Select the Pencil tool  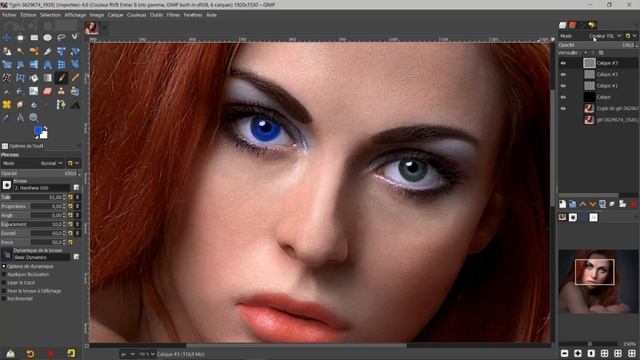tap(75, 78)
